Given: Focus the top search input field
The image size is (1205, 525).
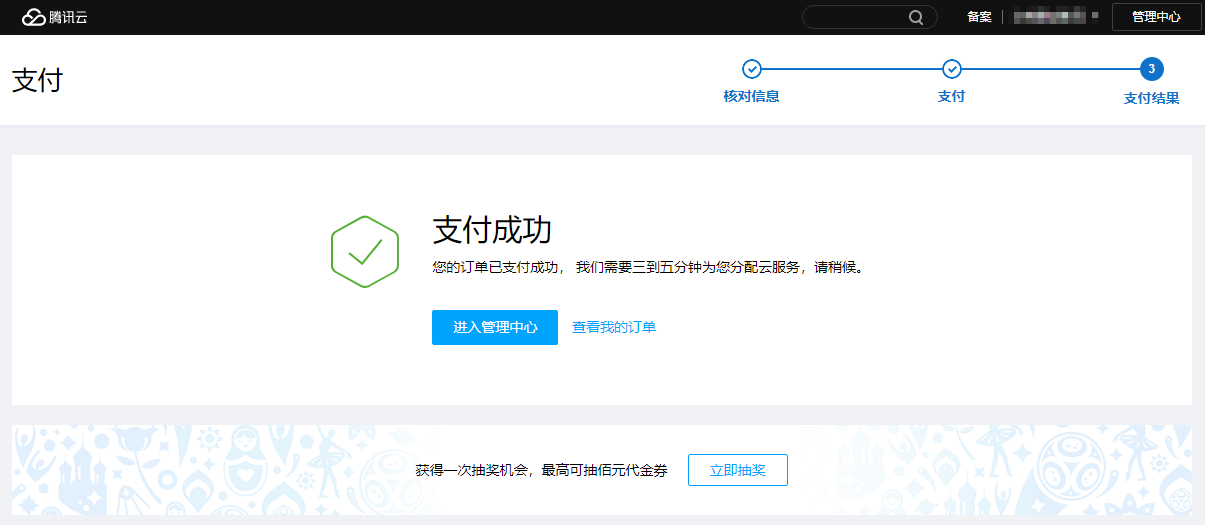Looking at the screenshot, I should (x=855, y=17).
